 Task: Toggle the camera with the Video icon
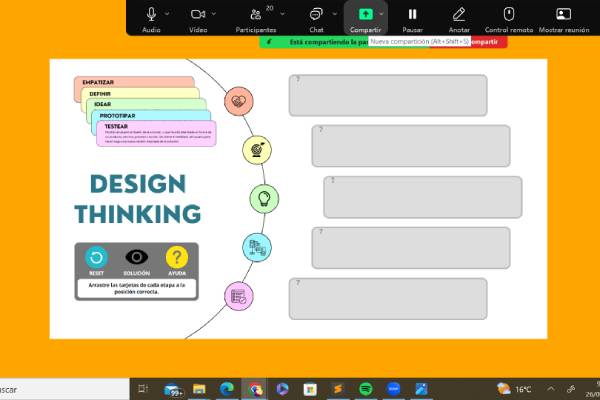[x=198, y=14]
